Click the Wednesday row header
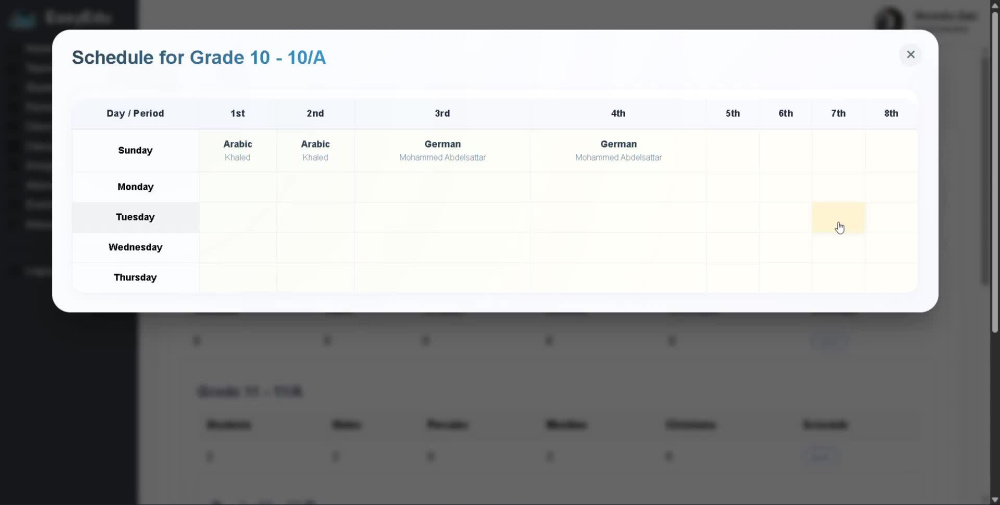 [x=135, y=247]
